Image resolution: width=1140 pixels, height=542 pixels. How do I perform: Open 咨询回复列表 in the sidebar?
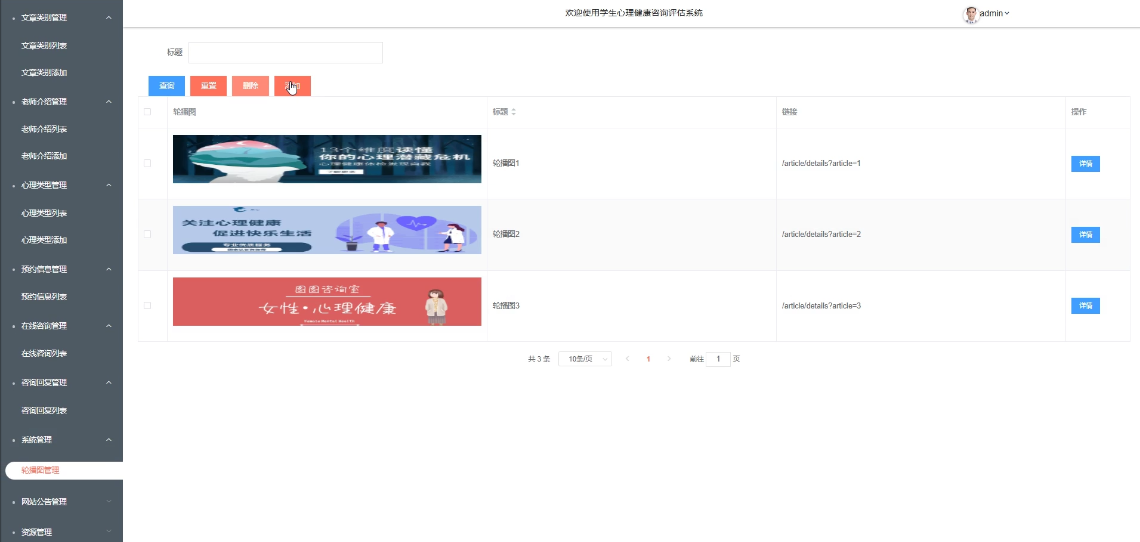44,410
